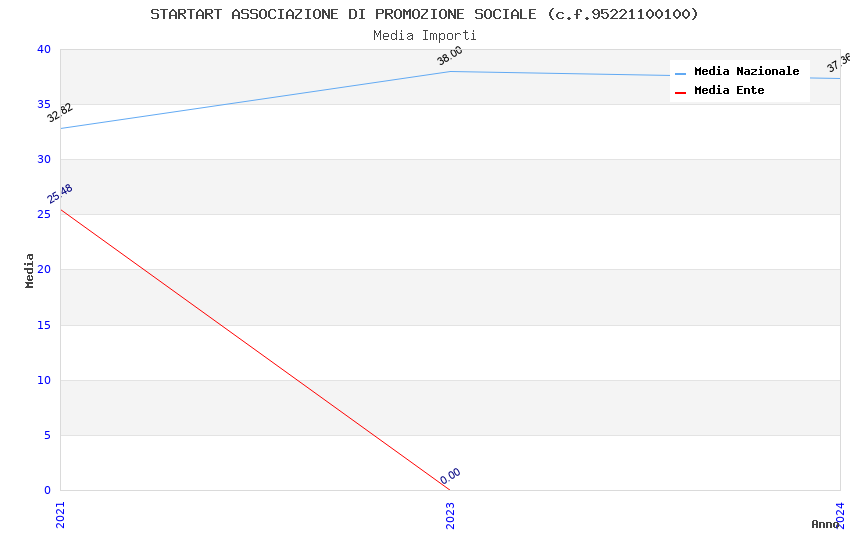Click the y-axis tick label 30

44,159
